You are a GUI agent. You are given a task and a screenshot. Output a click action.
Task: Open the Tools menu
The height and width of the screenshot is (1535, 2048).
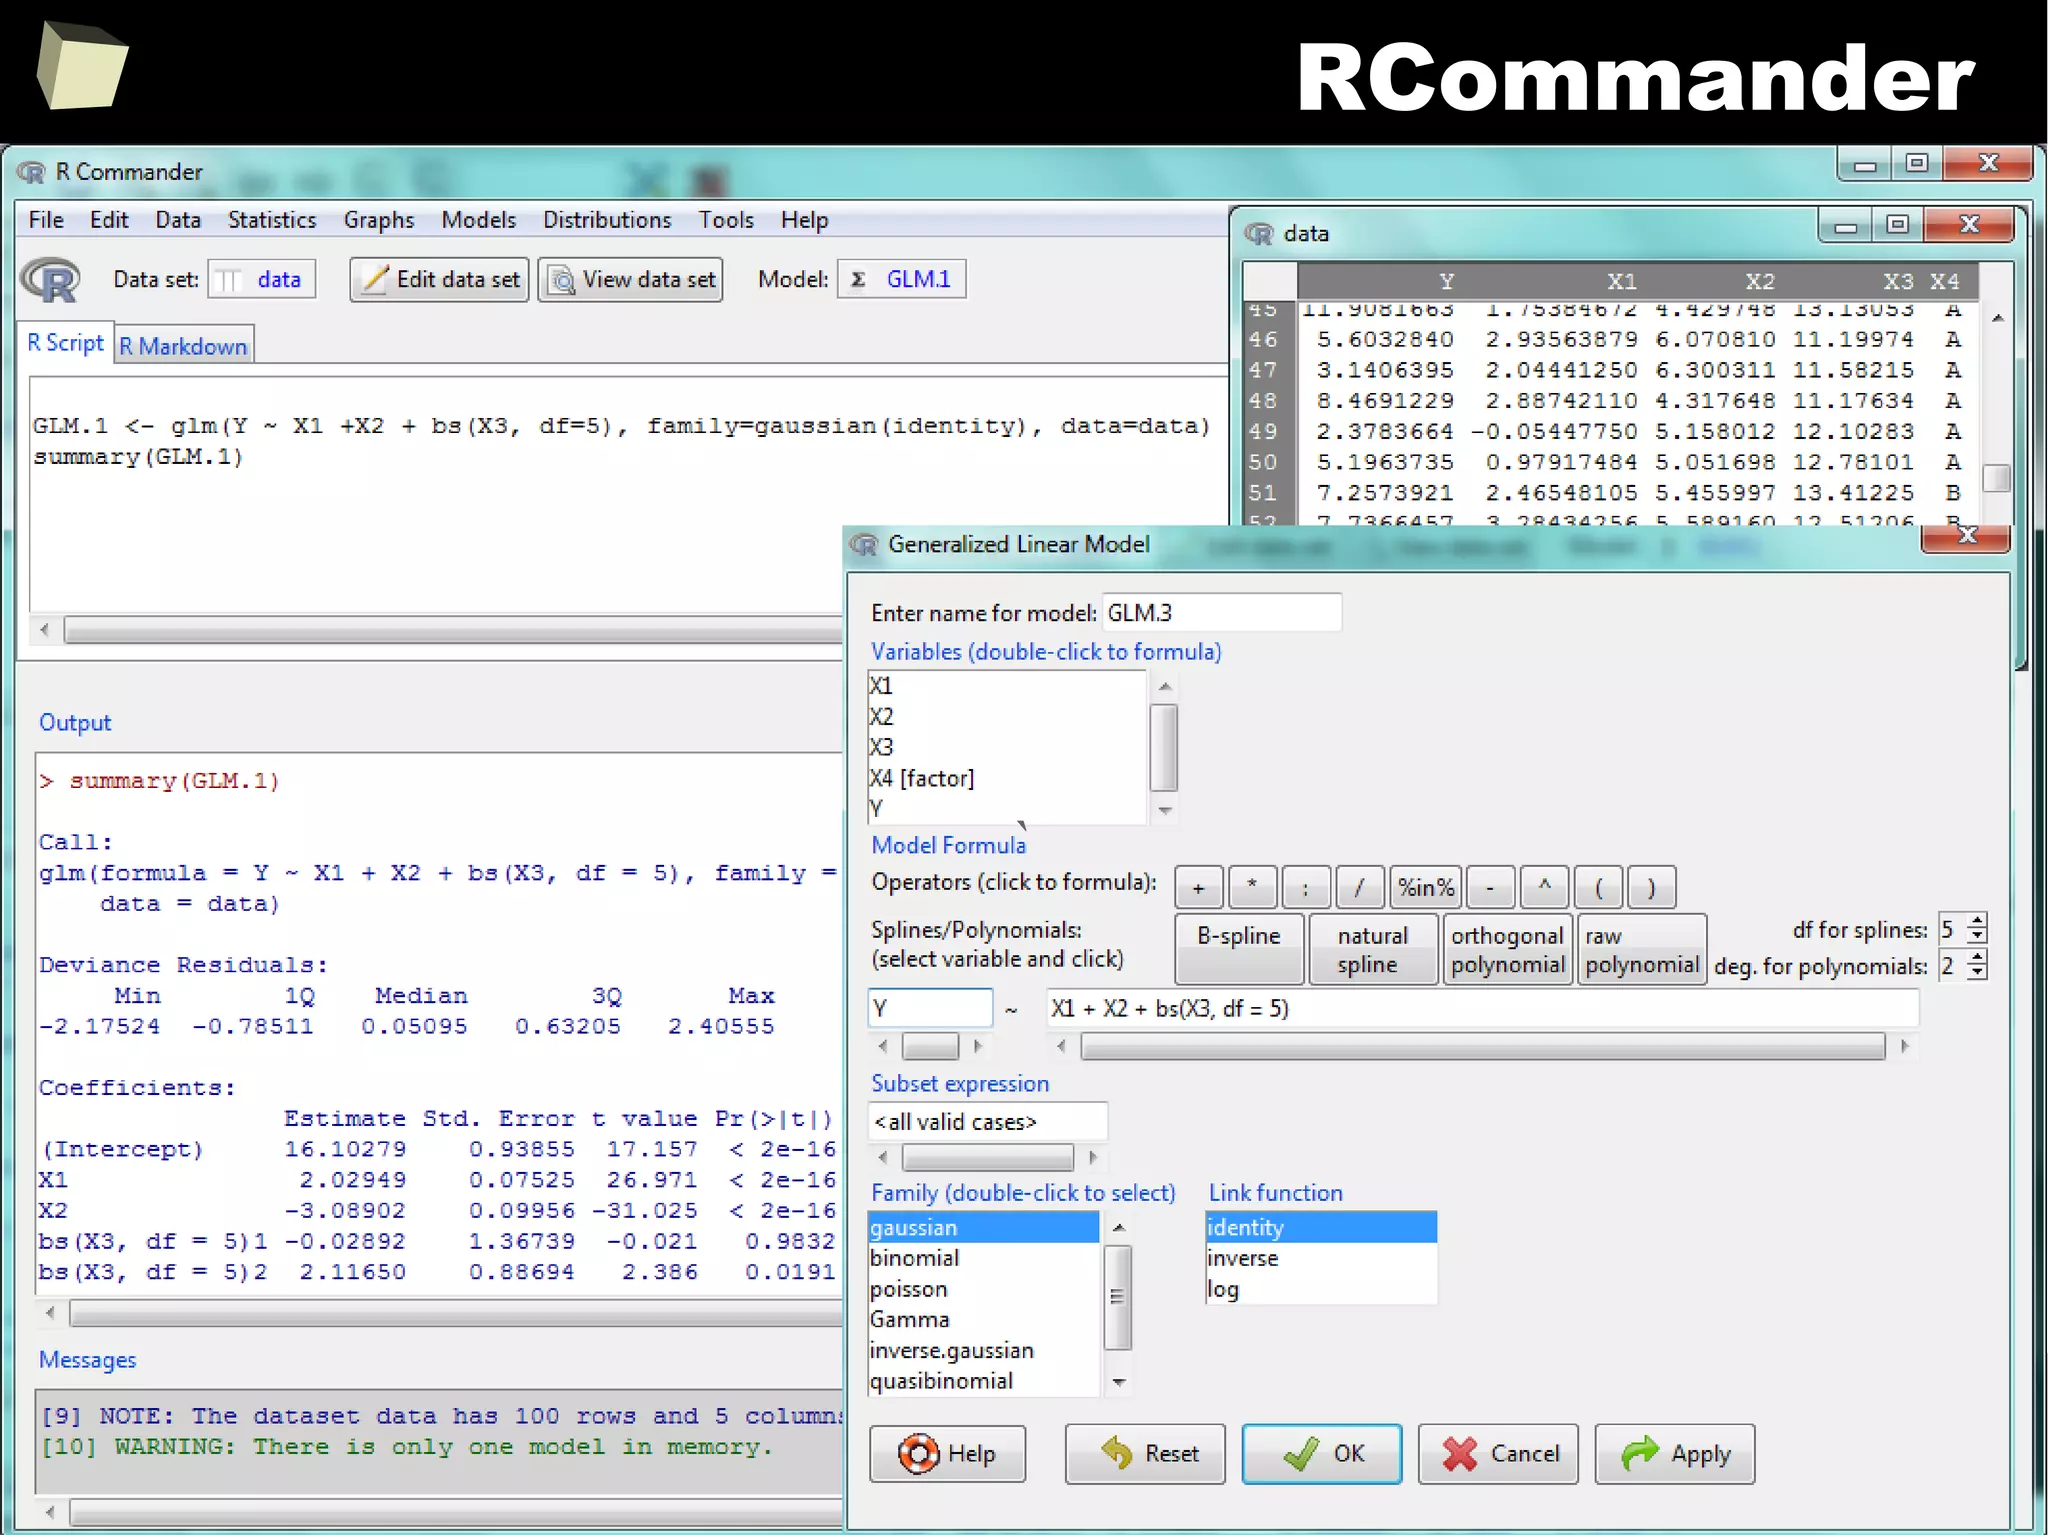pos(726,219)
